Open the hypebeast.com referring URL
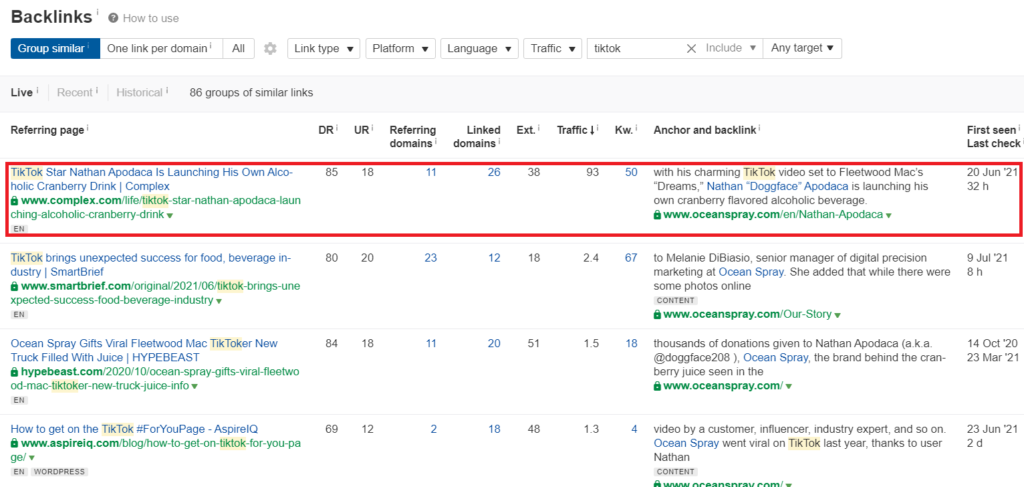1024x487 pixels. 155,379
